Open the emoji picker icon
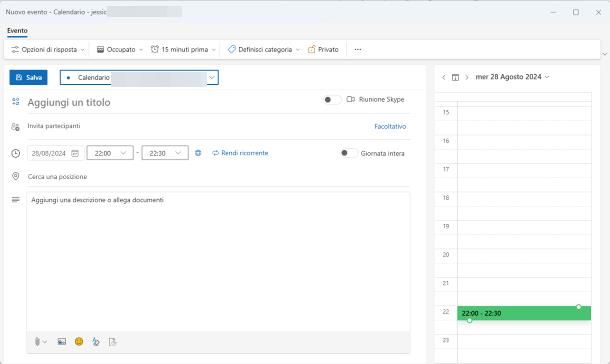Screen dimensions: 610x364 (79, 341)
